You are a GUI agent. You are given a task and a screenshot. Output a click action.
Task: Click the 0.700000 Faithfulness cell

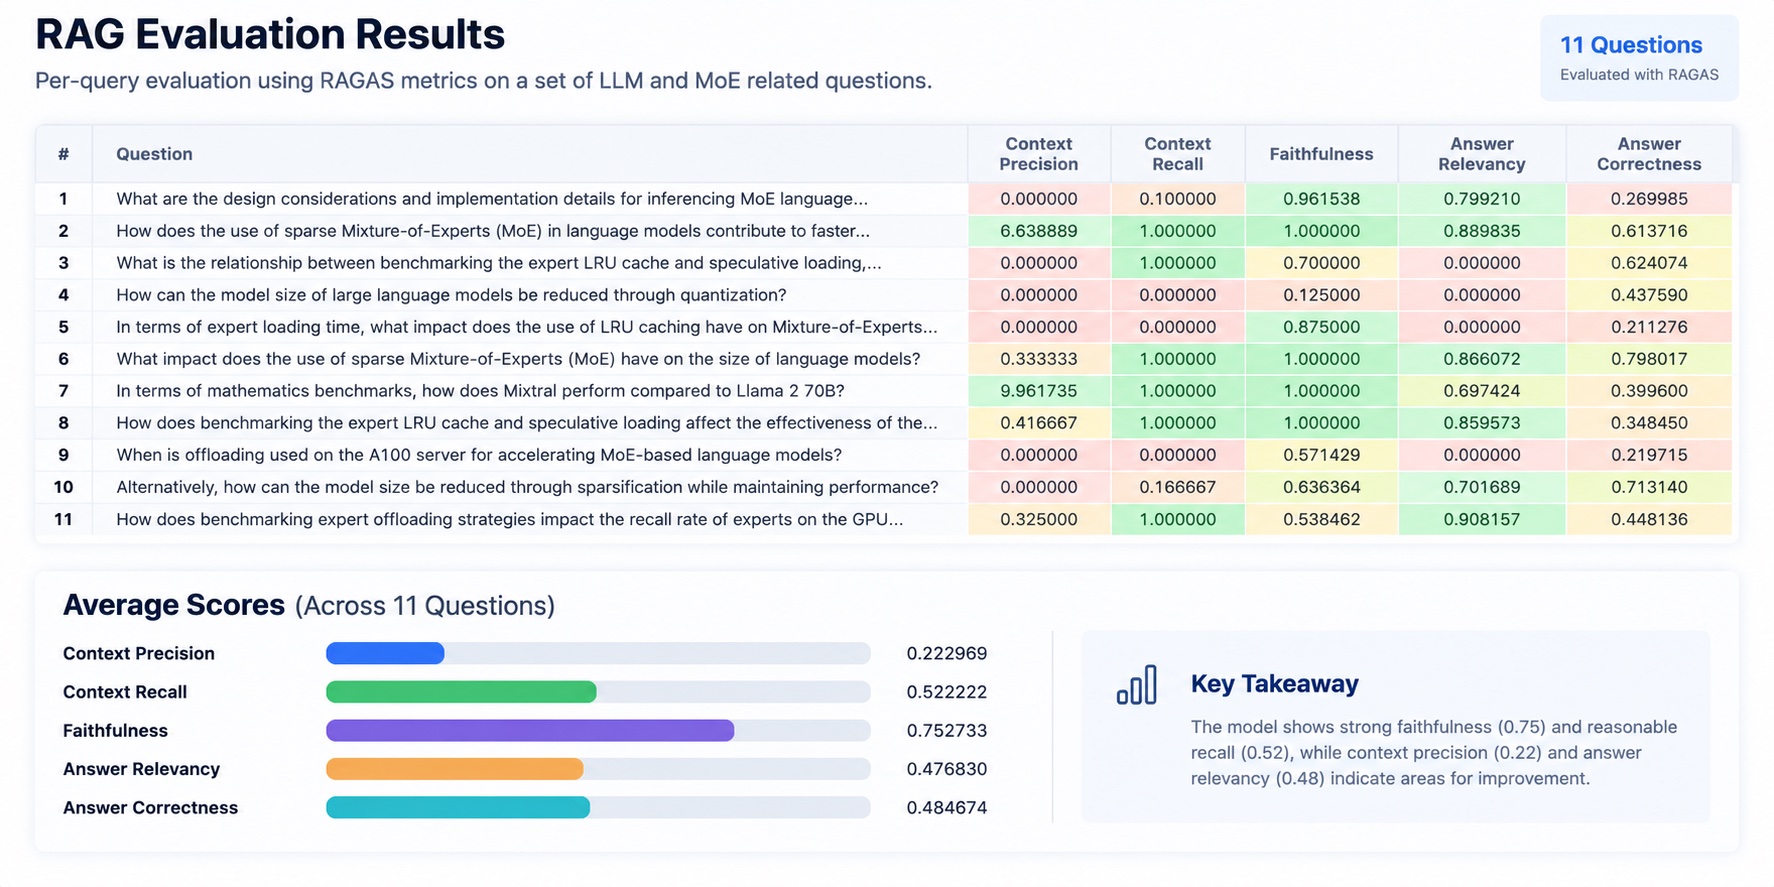coord(1321,263)
